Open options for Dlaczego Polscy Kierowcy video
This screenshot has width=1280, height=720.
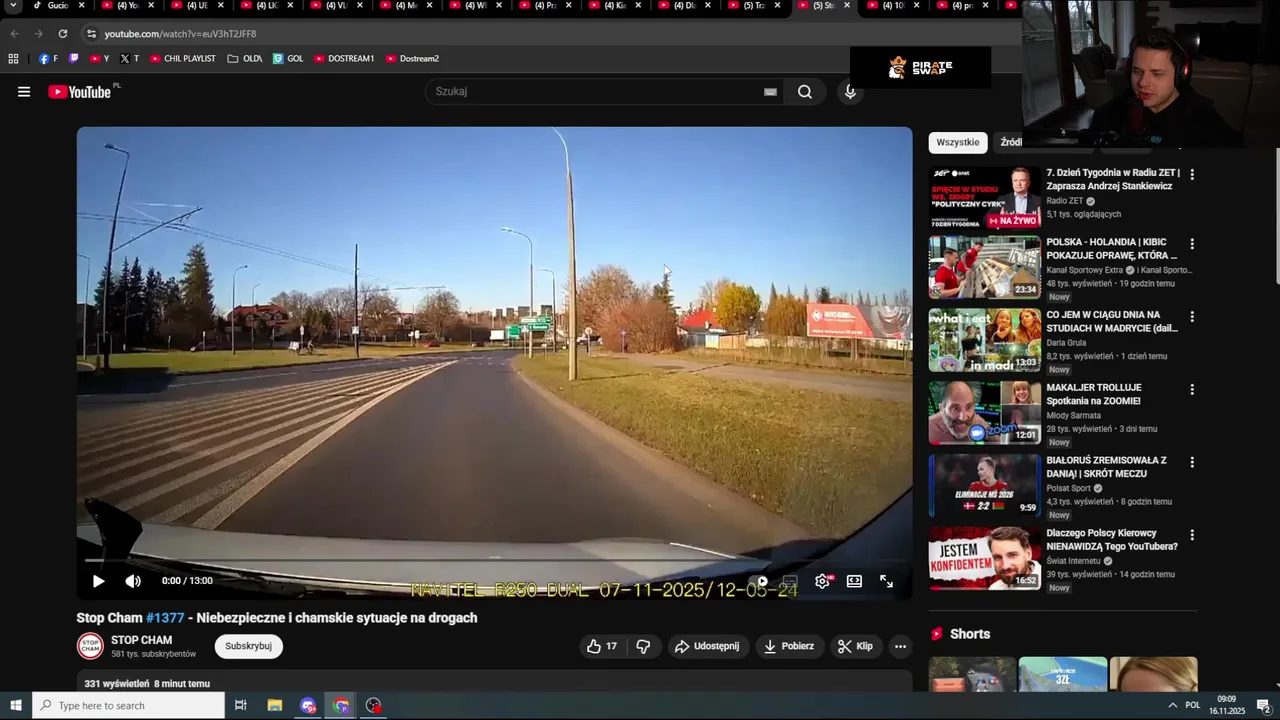[x=1191, y=535]
